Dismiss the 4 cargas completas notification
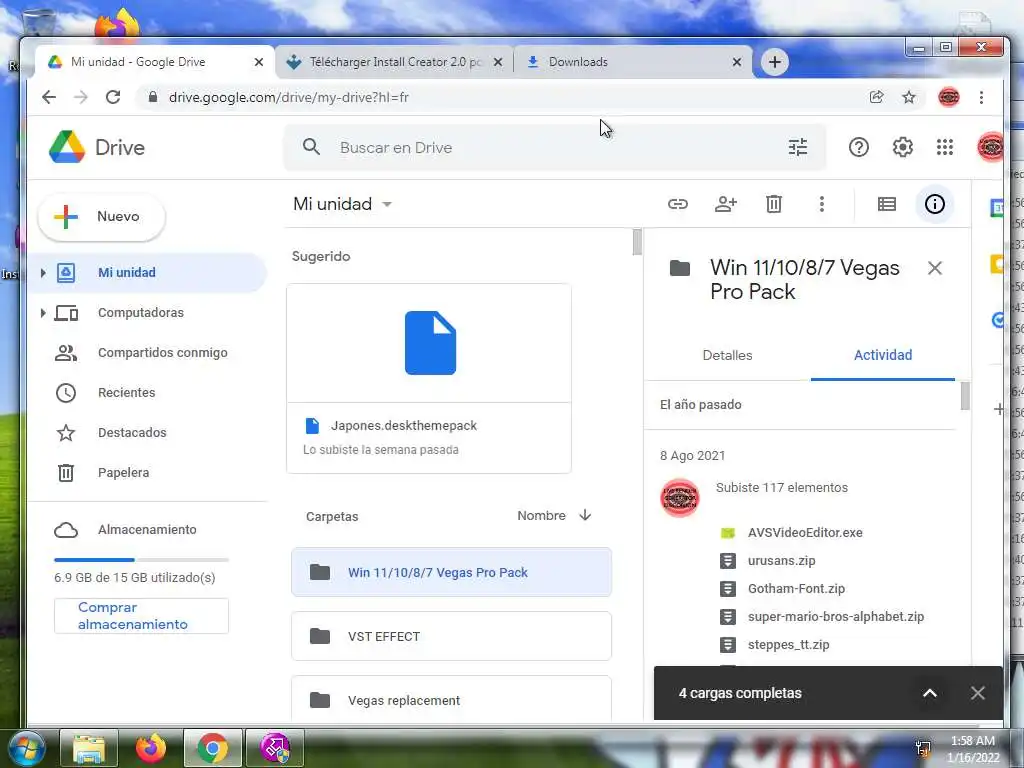 (977, 693)
